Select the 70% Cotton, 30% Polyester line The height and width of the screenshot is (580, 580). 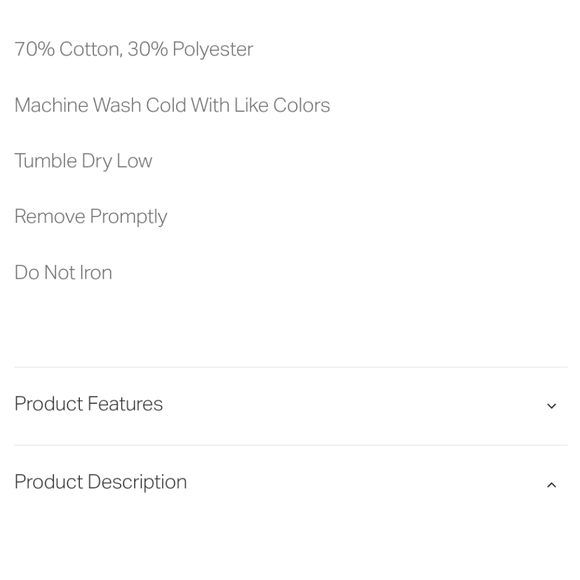(134, 50)
